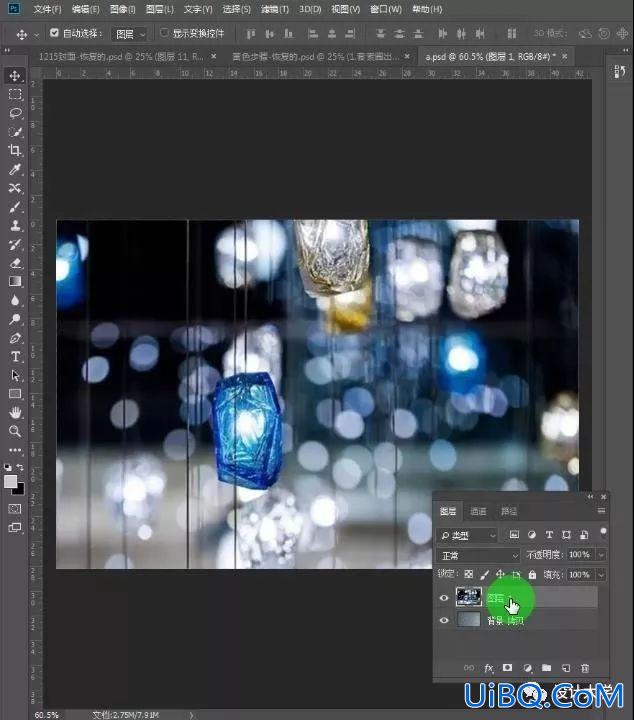Select the Move tool in the toolbar
The width and height of the screenshot is (634, 720).
pos(15,76)
